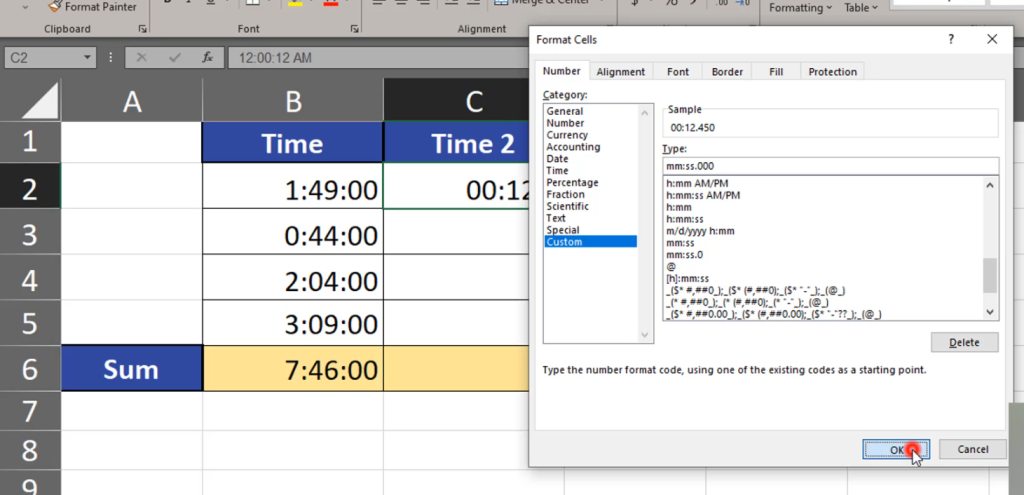Click the Format Cells help question mark
The height and width of the screenshot is (495, 1024).
[x=949, y=39]
